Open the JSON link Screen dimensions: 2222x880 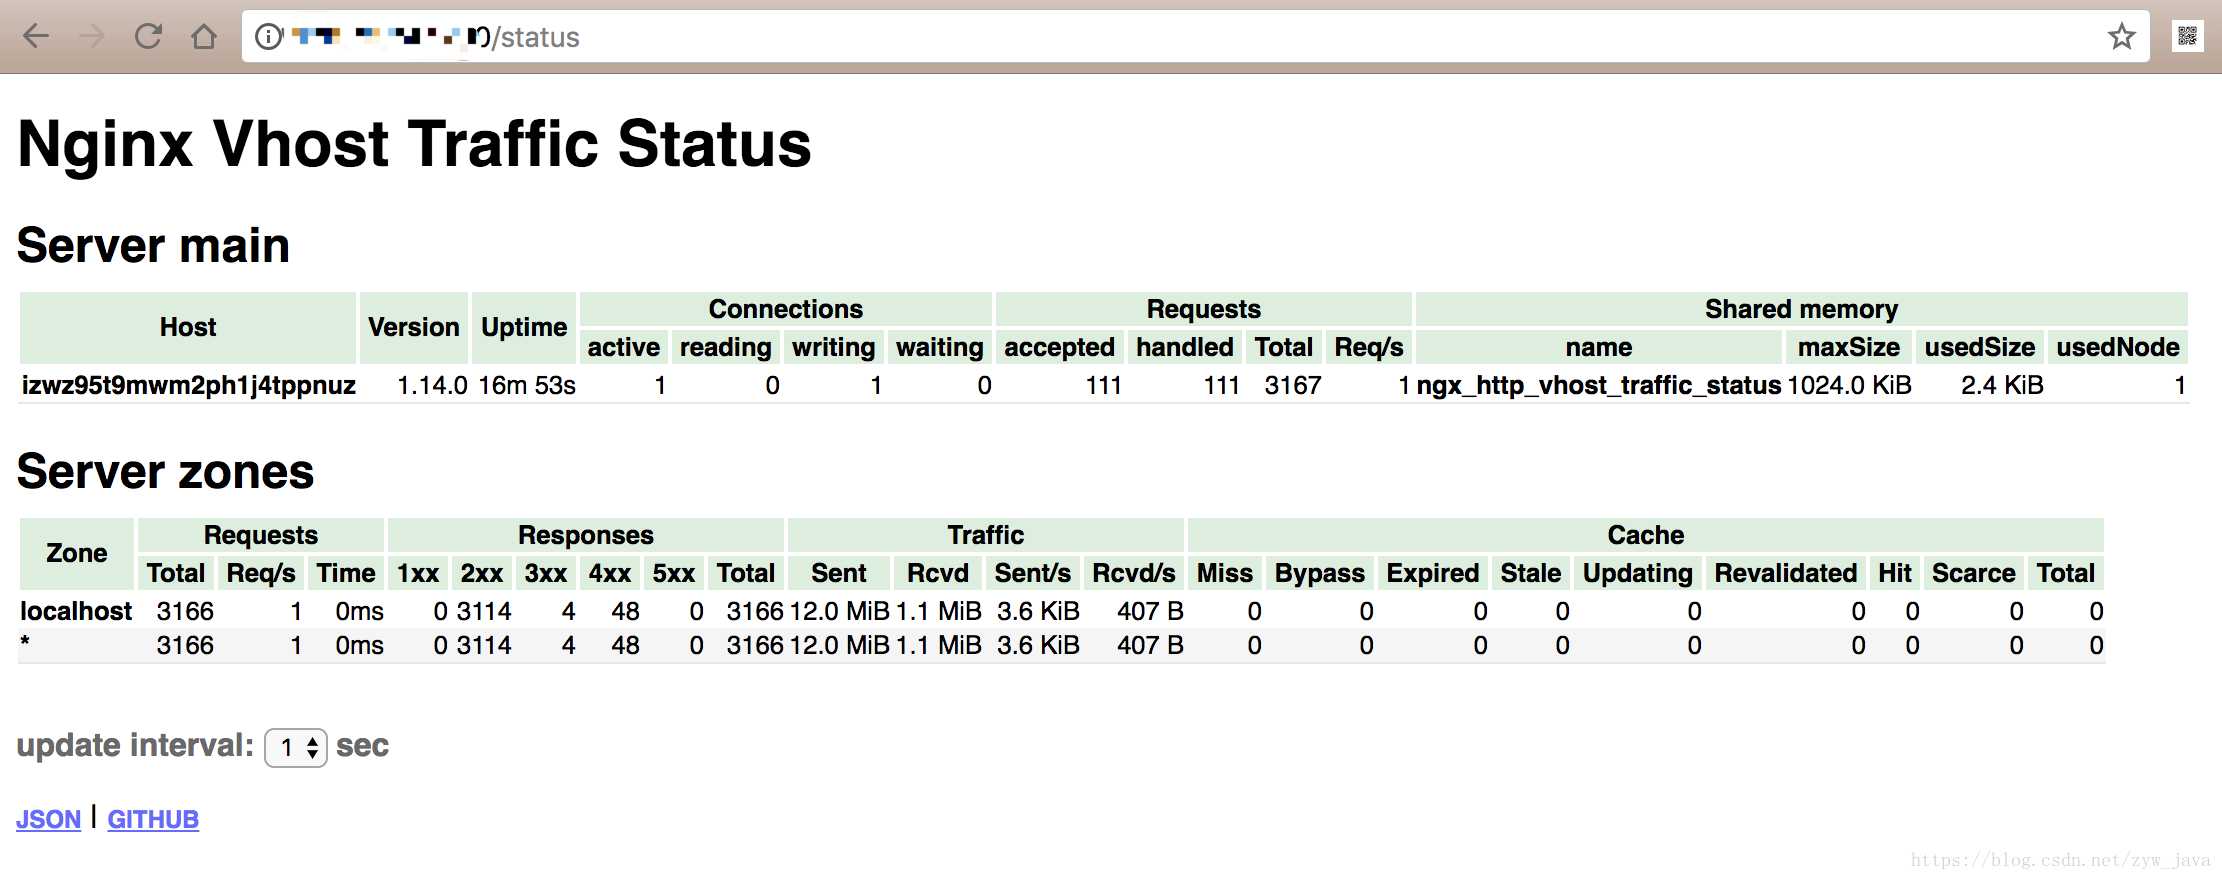(48, 819)
